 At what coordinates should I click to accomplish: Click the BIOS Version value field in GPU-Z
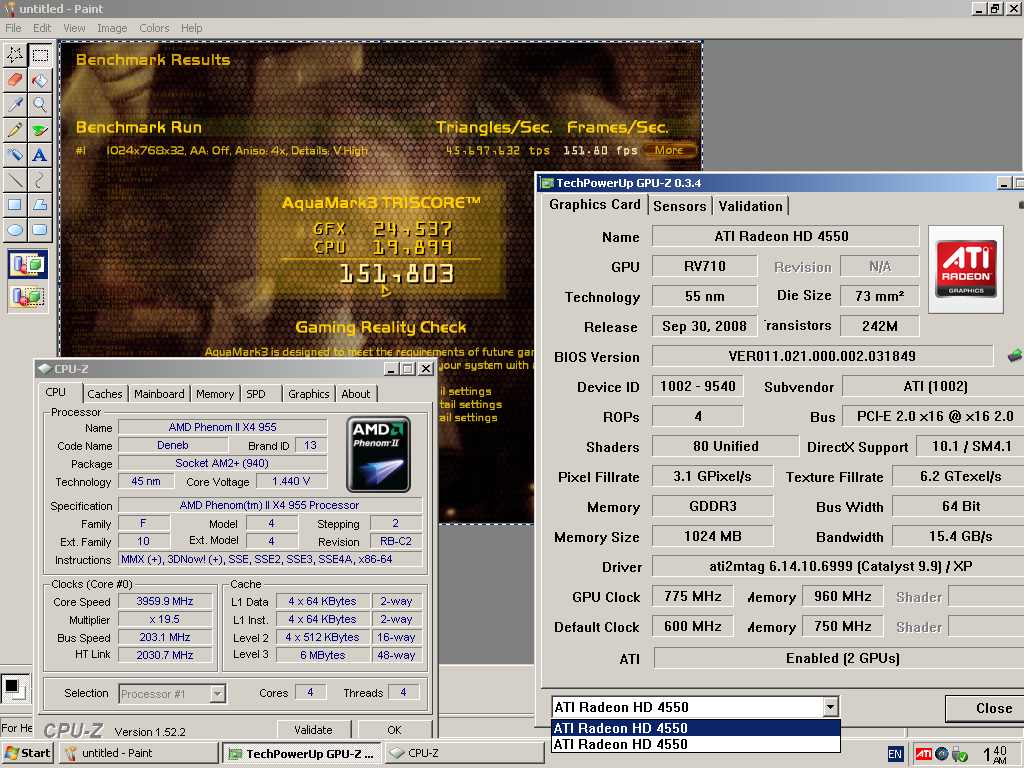(822, 356)
